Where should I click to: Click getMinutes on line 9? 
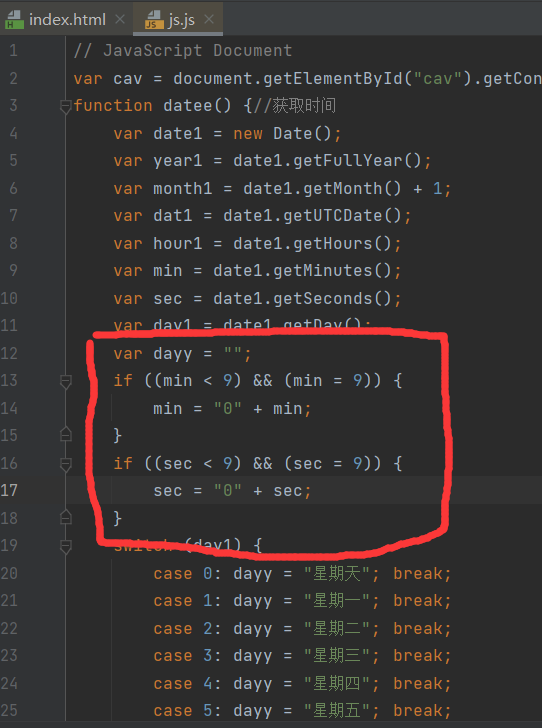tap(323, 271)
